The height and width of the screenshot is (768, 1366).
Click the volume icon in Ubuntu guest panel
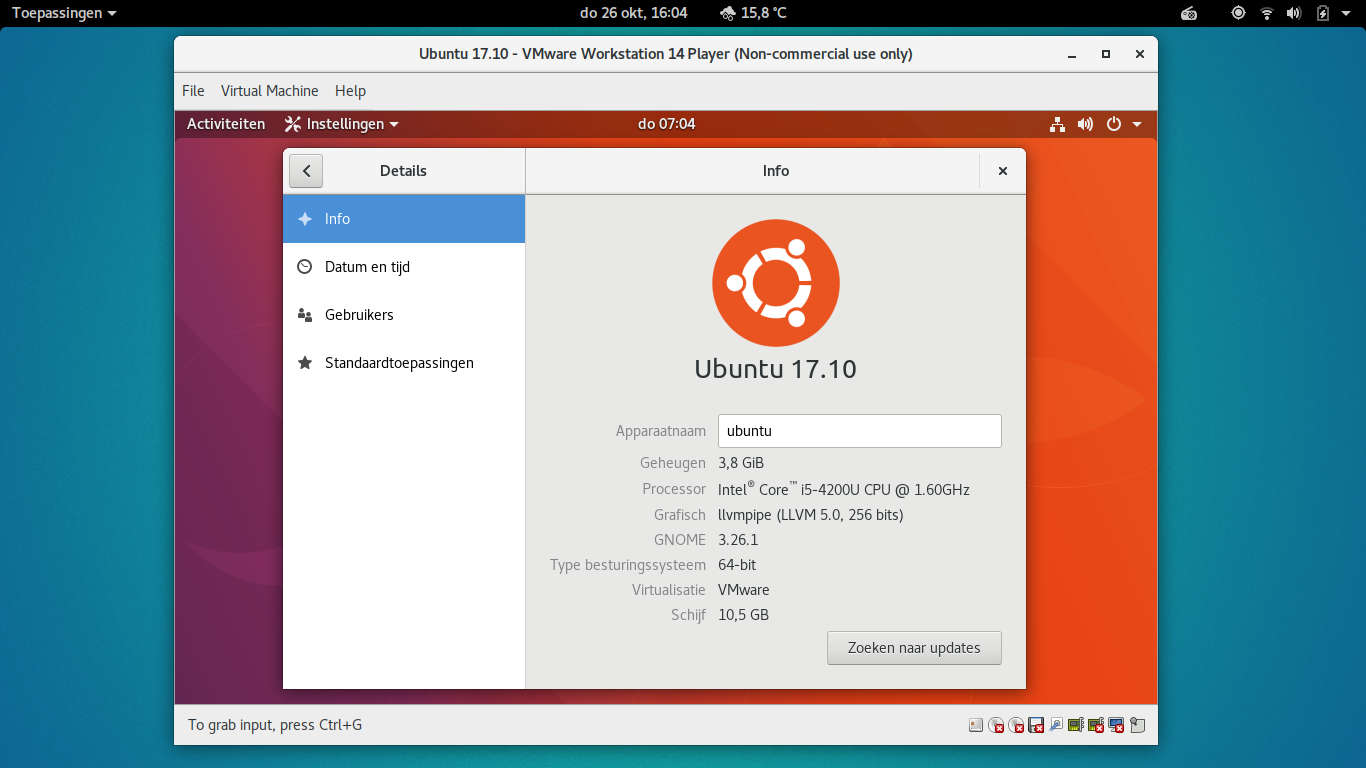coord(1086,124)
